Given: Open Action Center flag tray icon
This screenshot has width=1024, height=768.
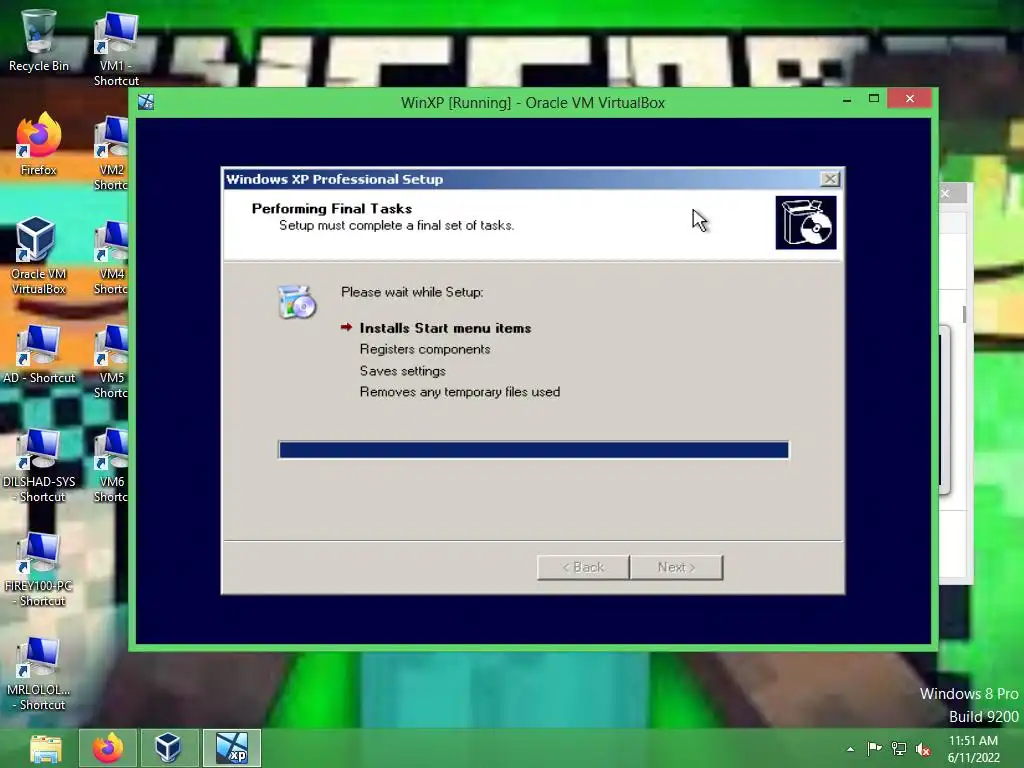Looking at the screenshot, I should (x=874, y=748).
